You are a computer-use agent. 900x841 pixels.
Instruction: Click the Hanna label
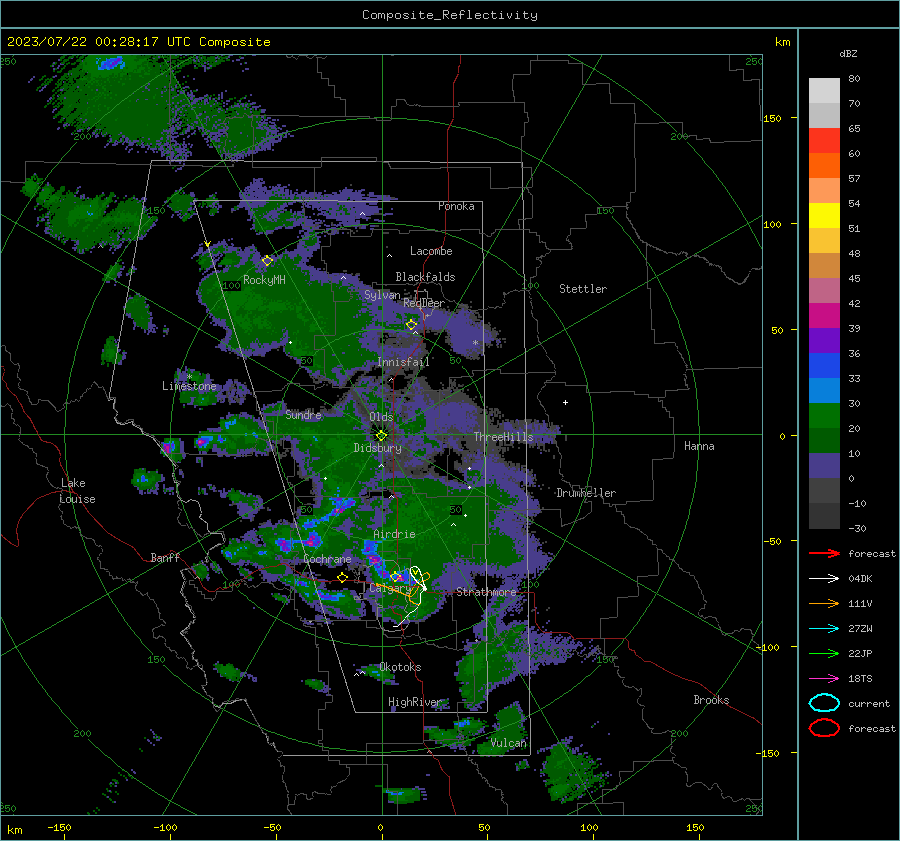[x=699, y=446]
